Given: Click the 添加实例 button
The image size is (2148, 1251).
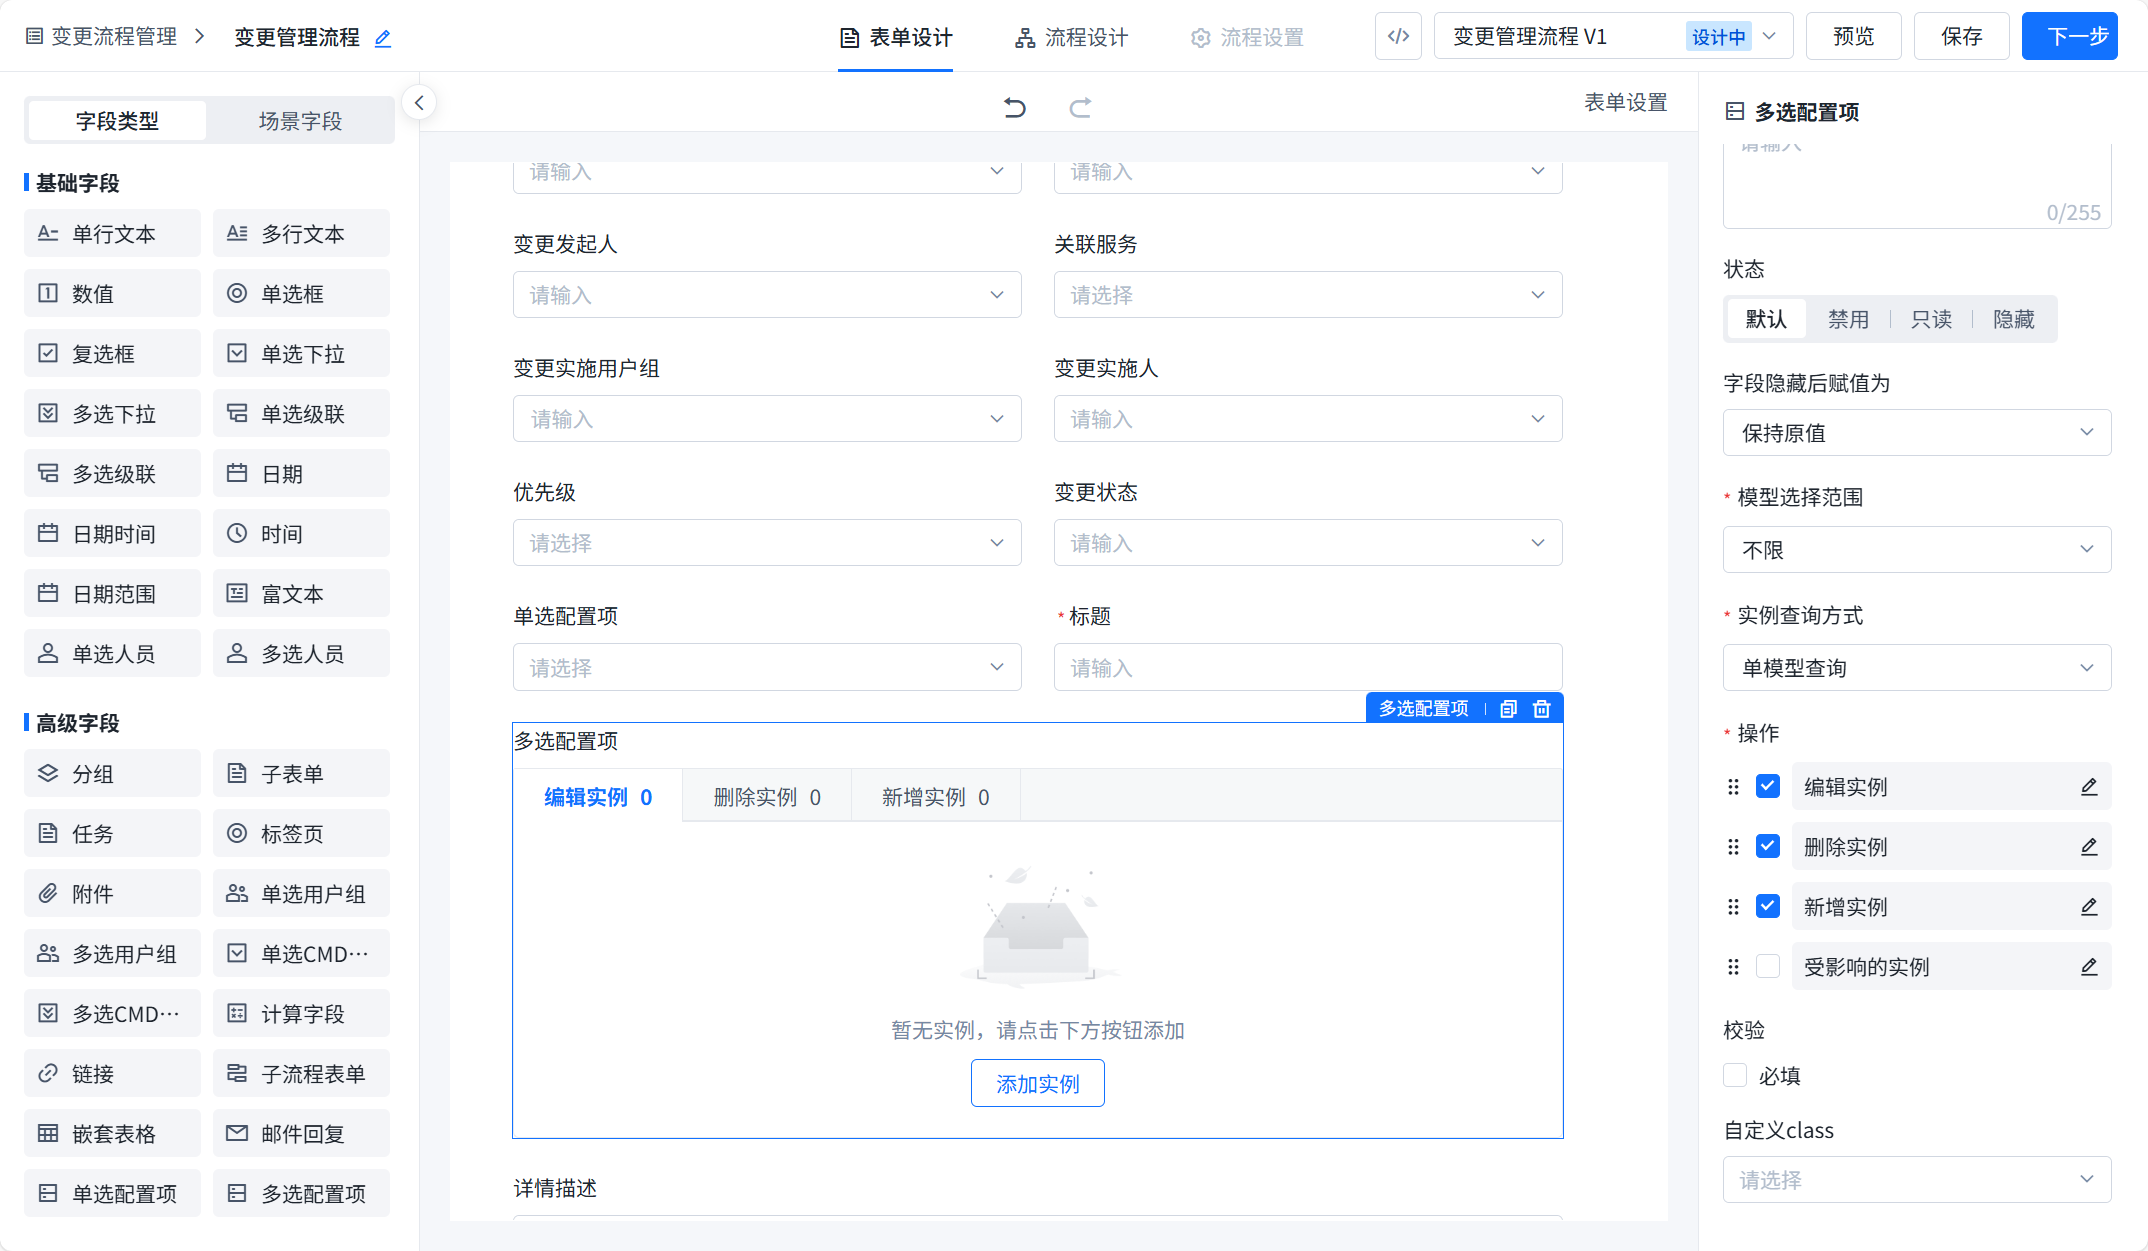Looking at the screenshot, I should 1037,1084.
